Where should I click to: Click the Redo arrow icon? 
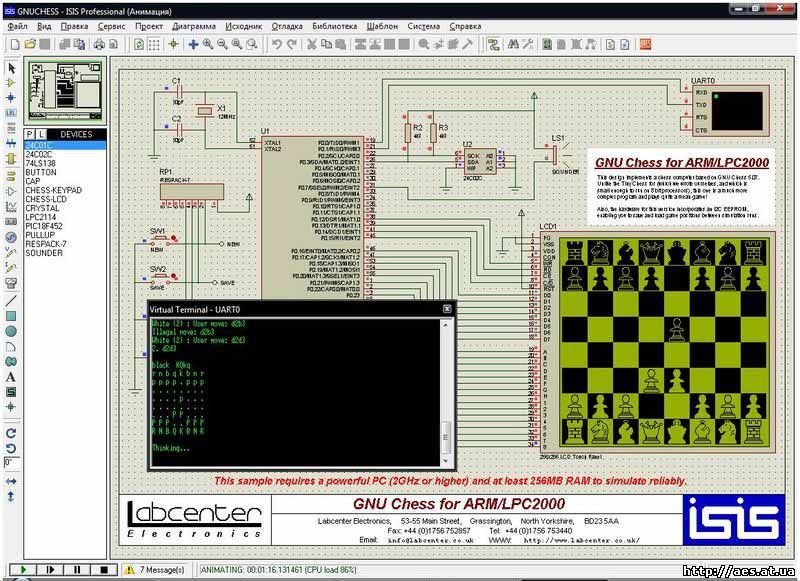[x=292, y=44]
